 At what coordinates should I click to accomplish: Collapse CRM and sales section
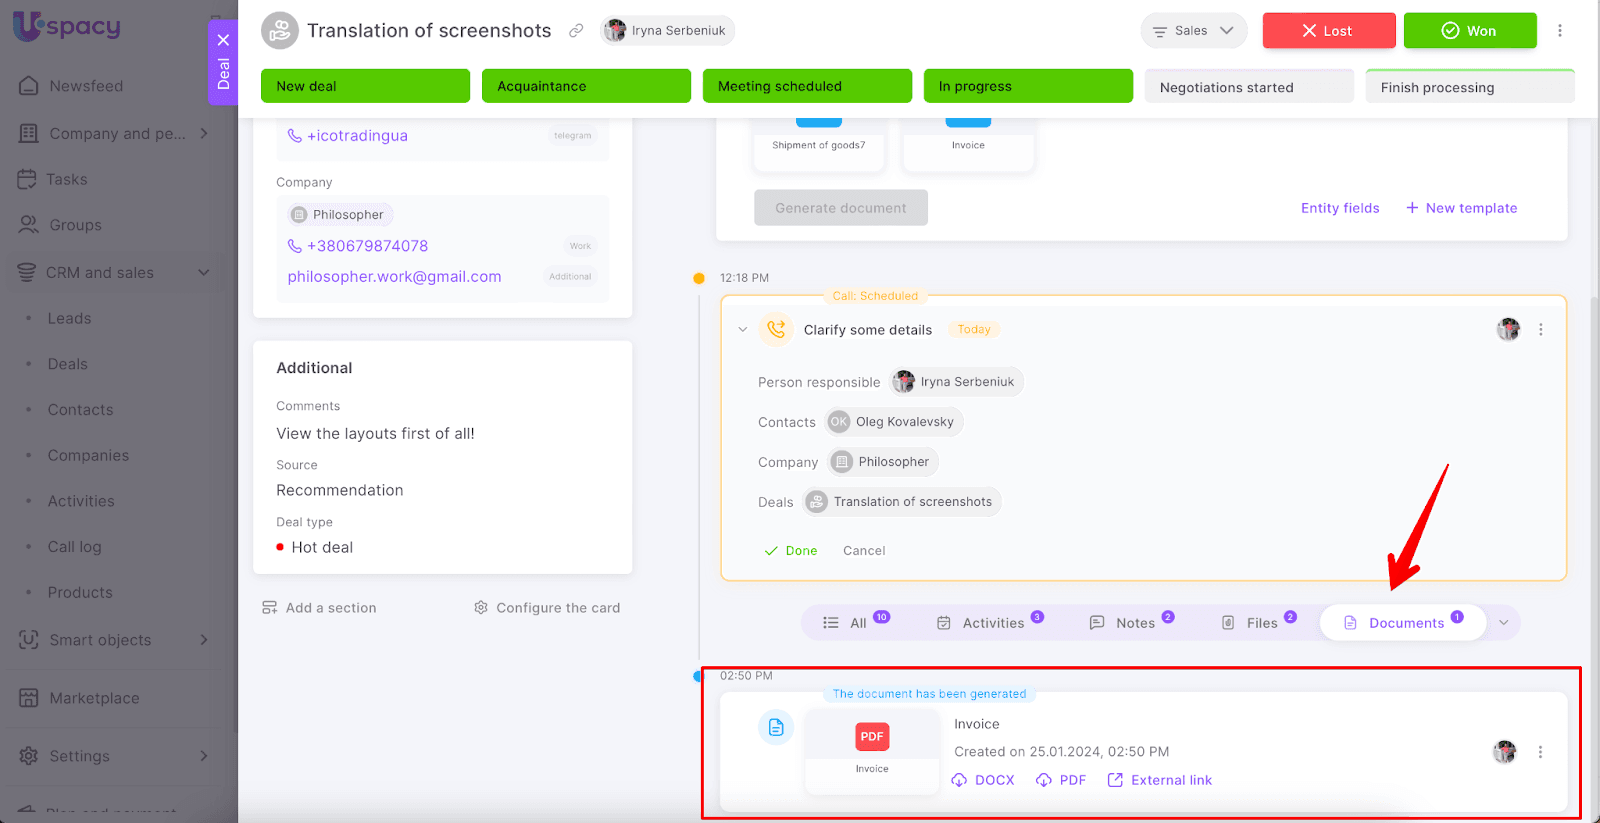(x=204, y=272)
